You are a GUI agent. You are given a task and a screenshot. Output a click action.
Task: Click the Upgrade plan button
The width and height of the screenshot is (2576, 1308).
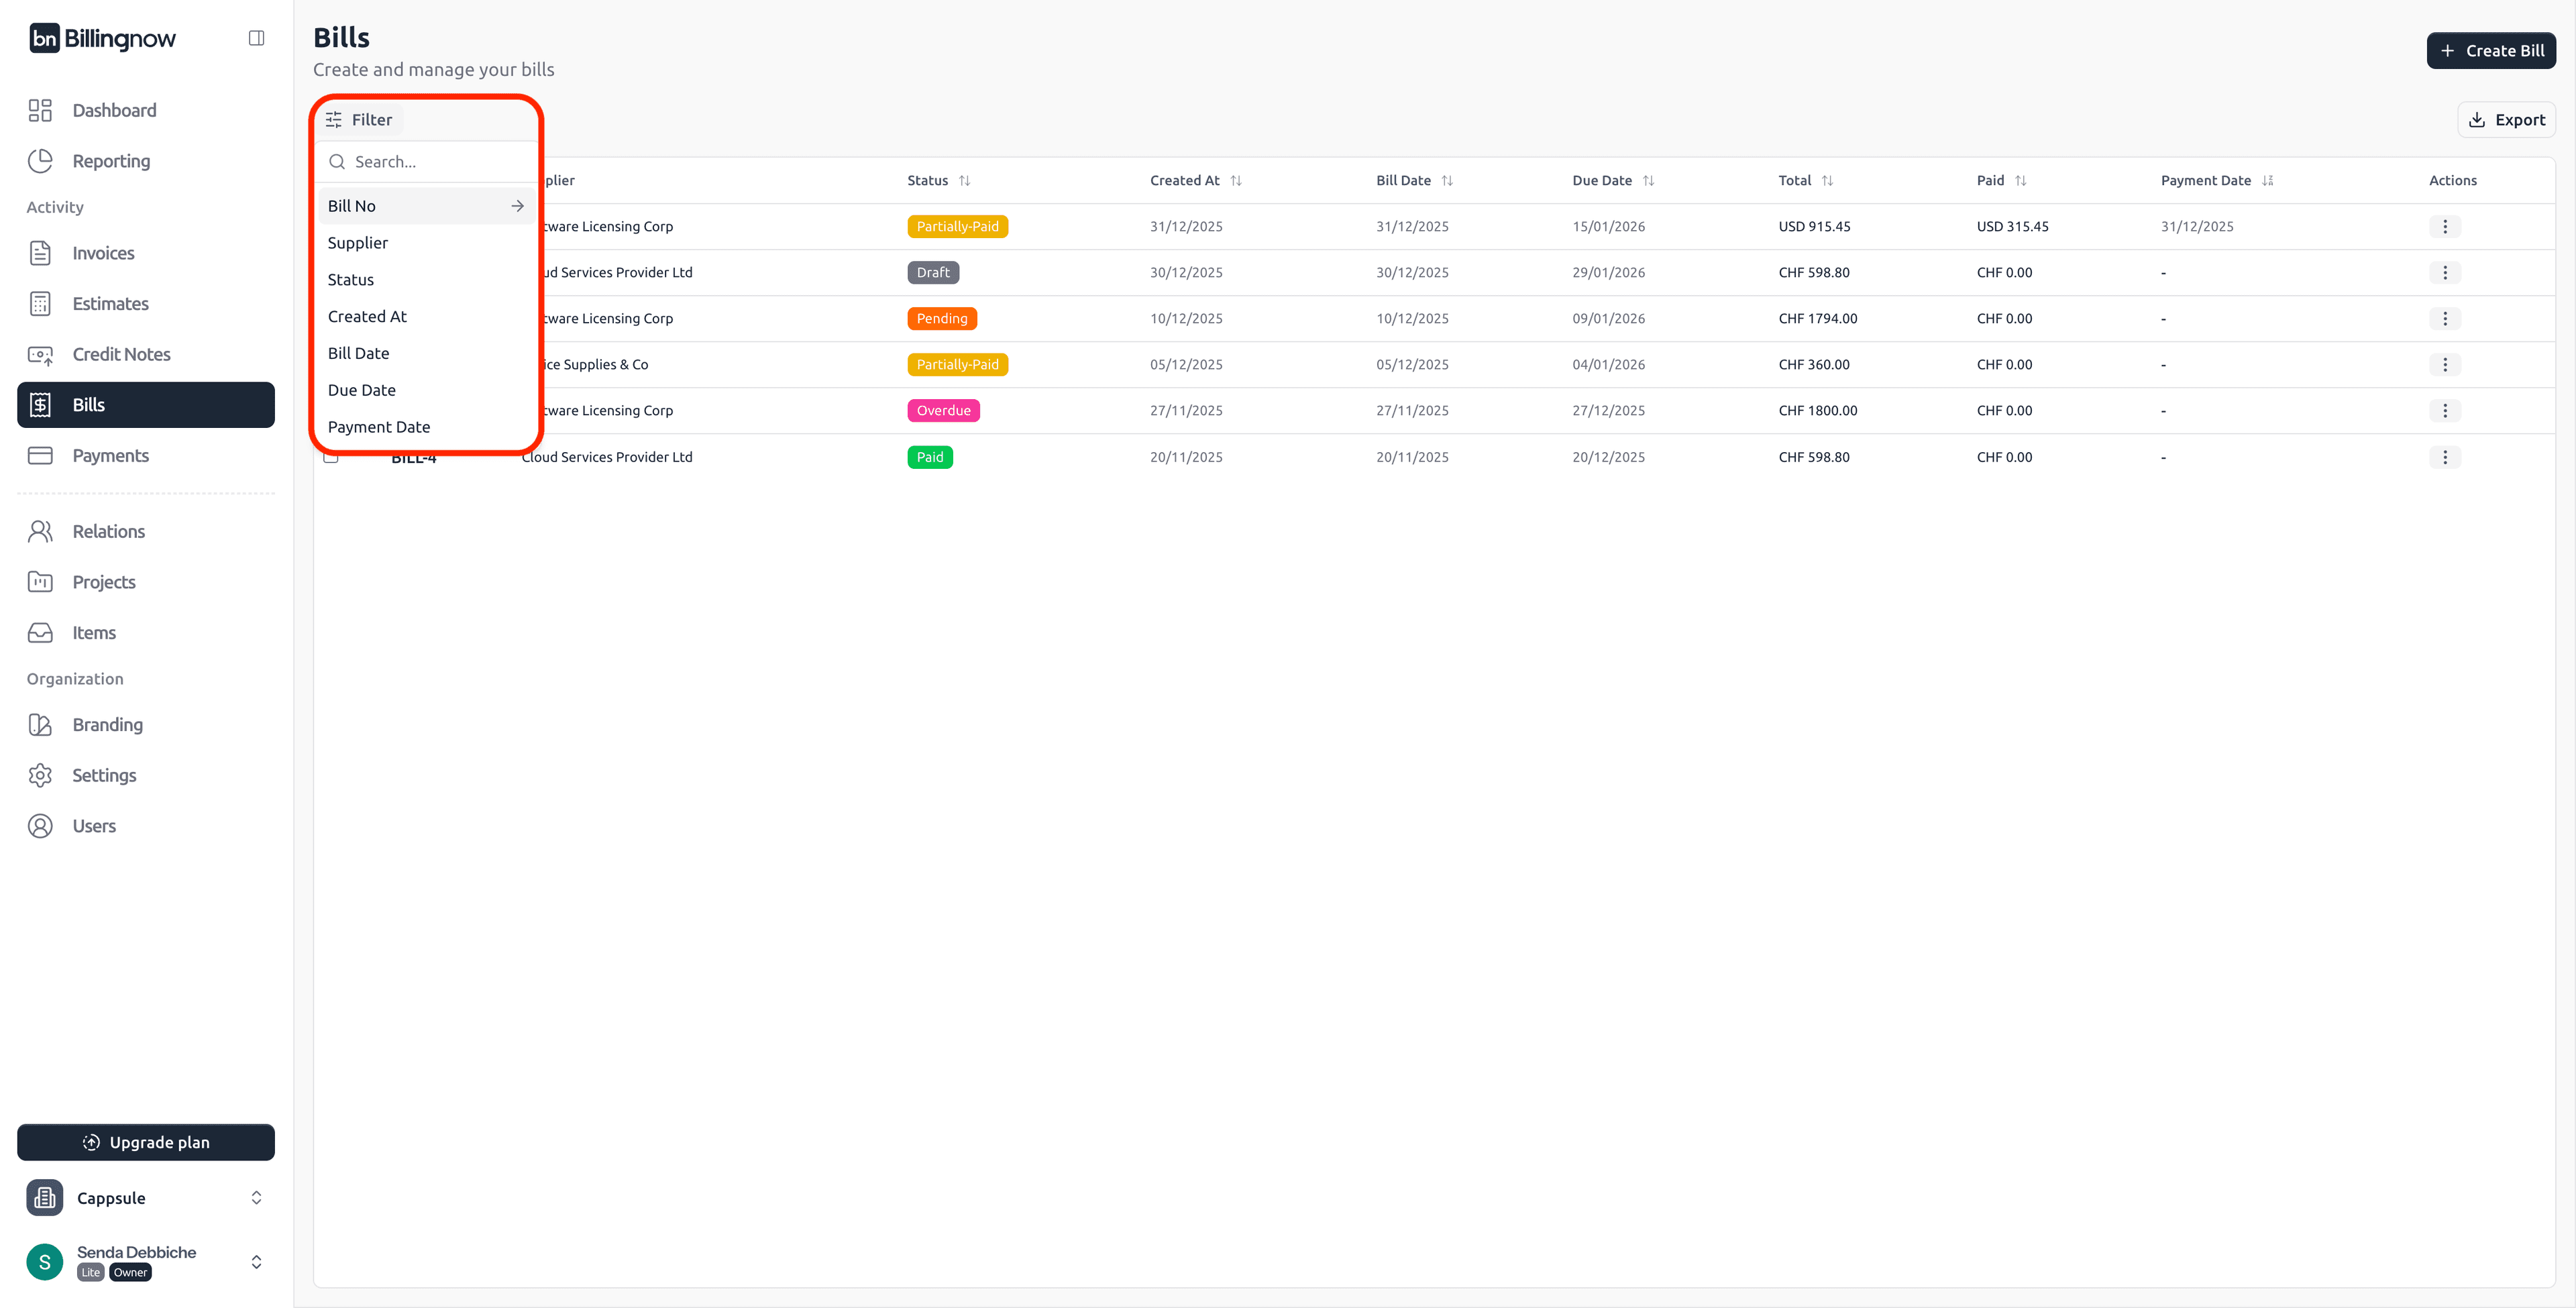146,1142
